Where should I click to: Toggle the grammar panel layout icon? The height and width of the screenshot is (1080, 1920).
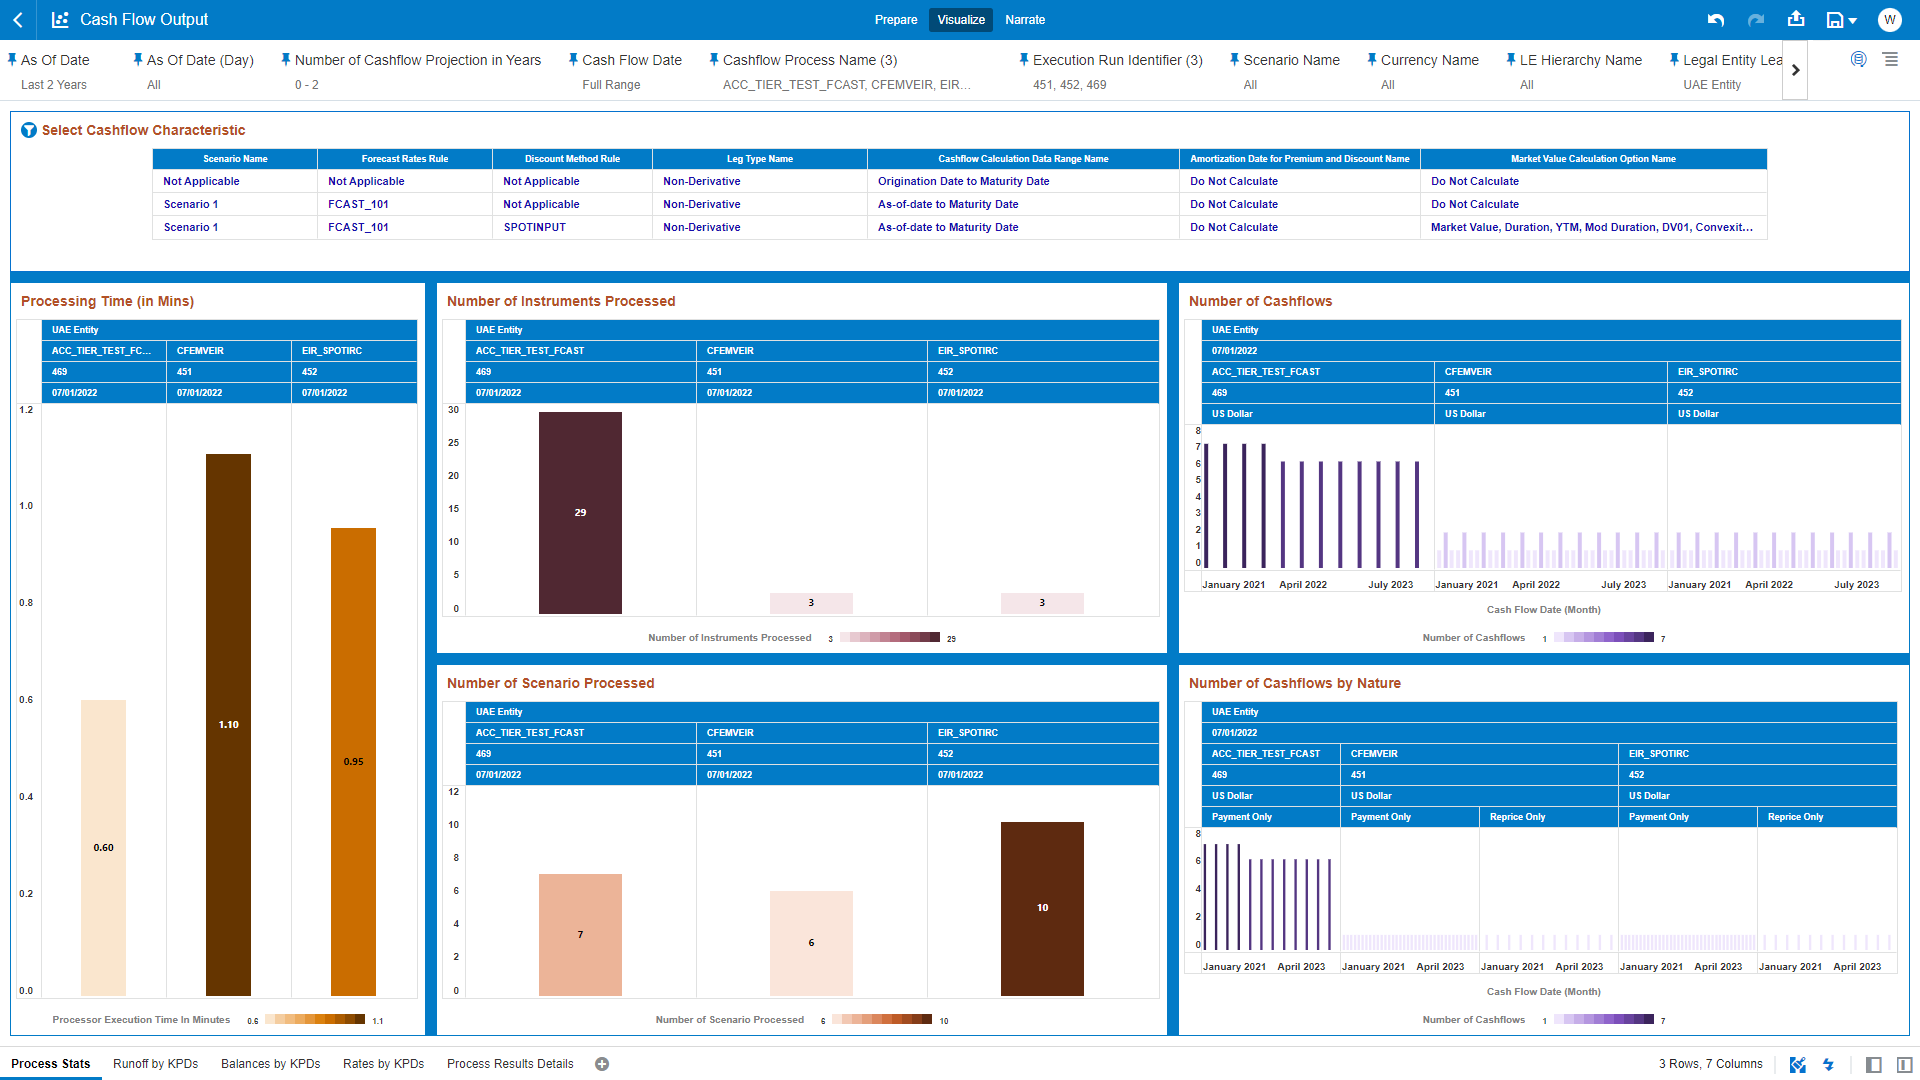tap(1904, 1064)
